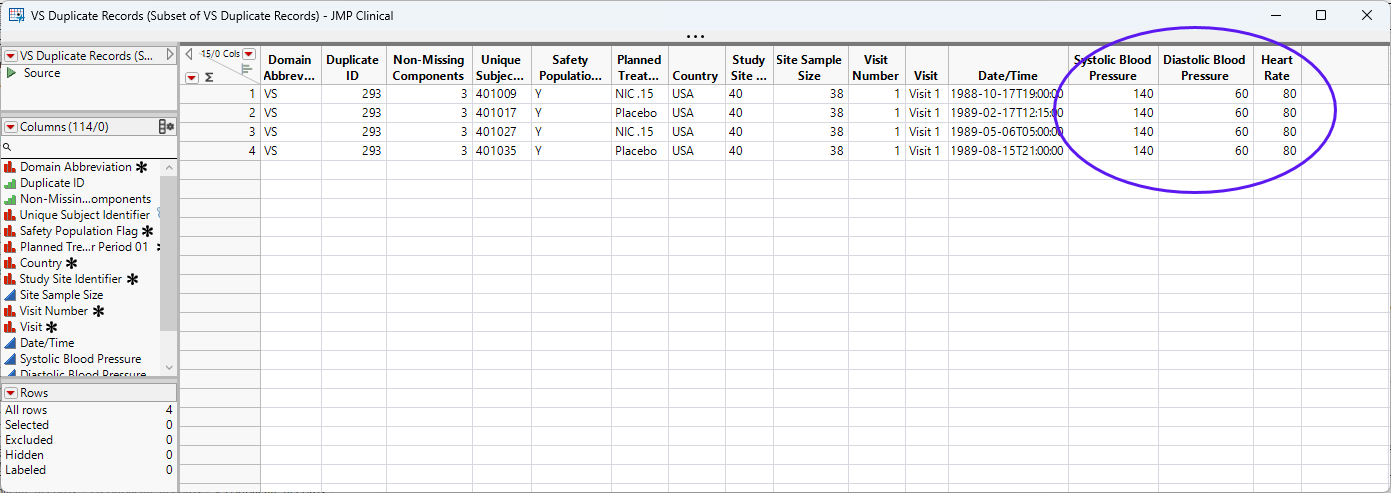Select row number 1 in the data grid

(x=220, y=94)
